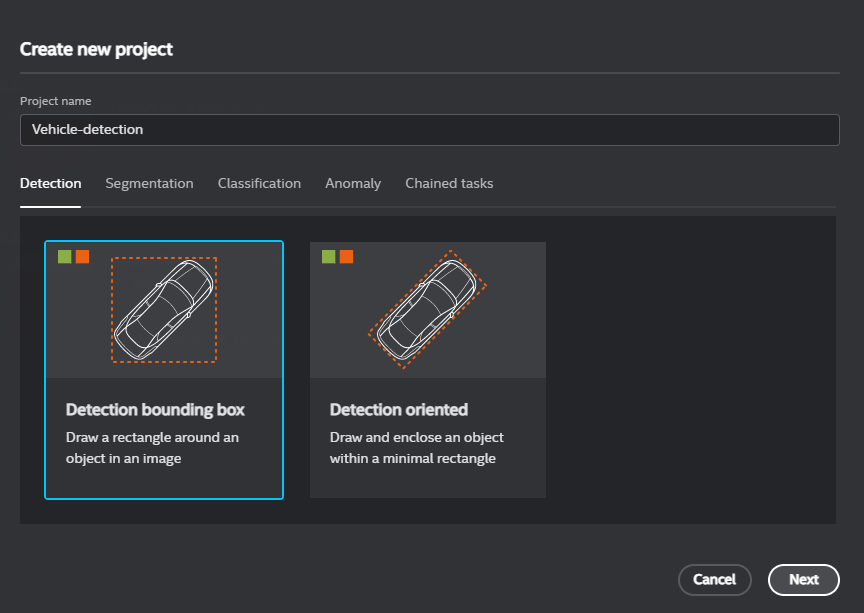
Task: Stay on the Detection tab
Action: point(50,183)
